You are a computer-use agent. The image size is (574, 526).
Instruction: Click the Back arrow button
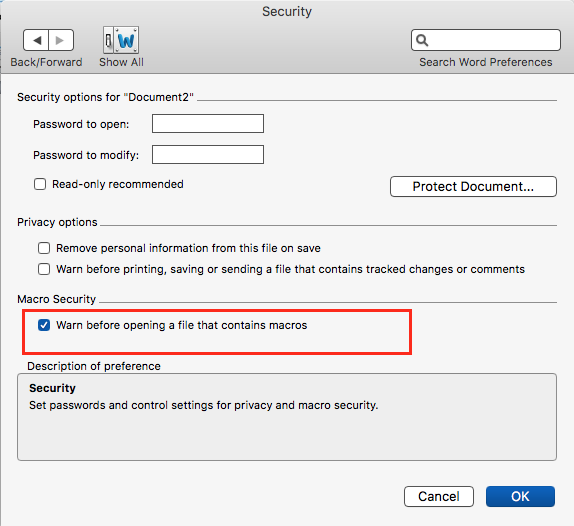coord(36,40)
